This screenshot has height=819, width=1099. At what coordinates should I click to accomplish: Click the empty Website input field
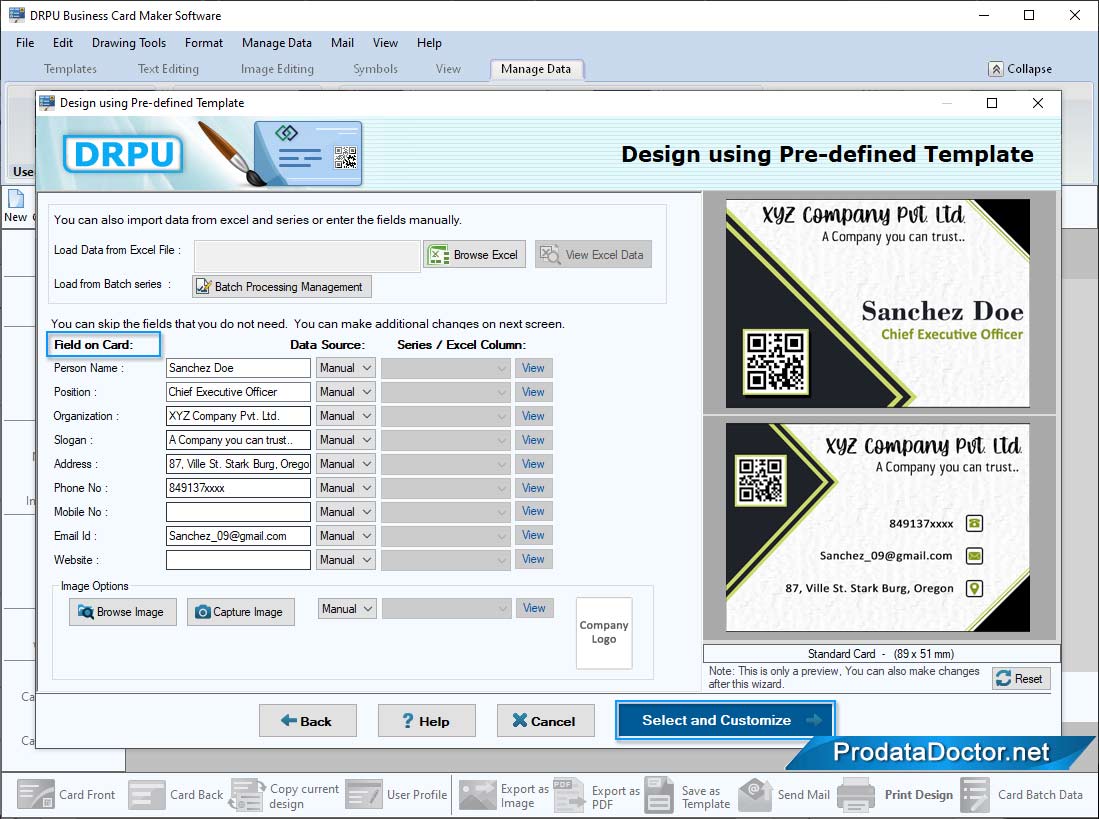238,560
